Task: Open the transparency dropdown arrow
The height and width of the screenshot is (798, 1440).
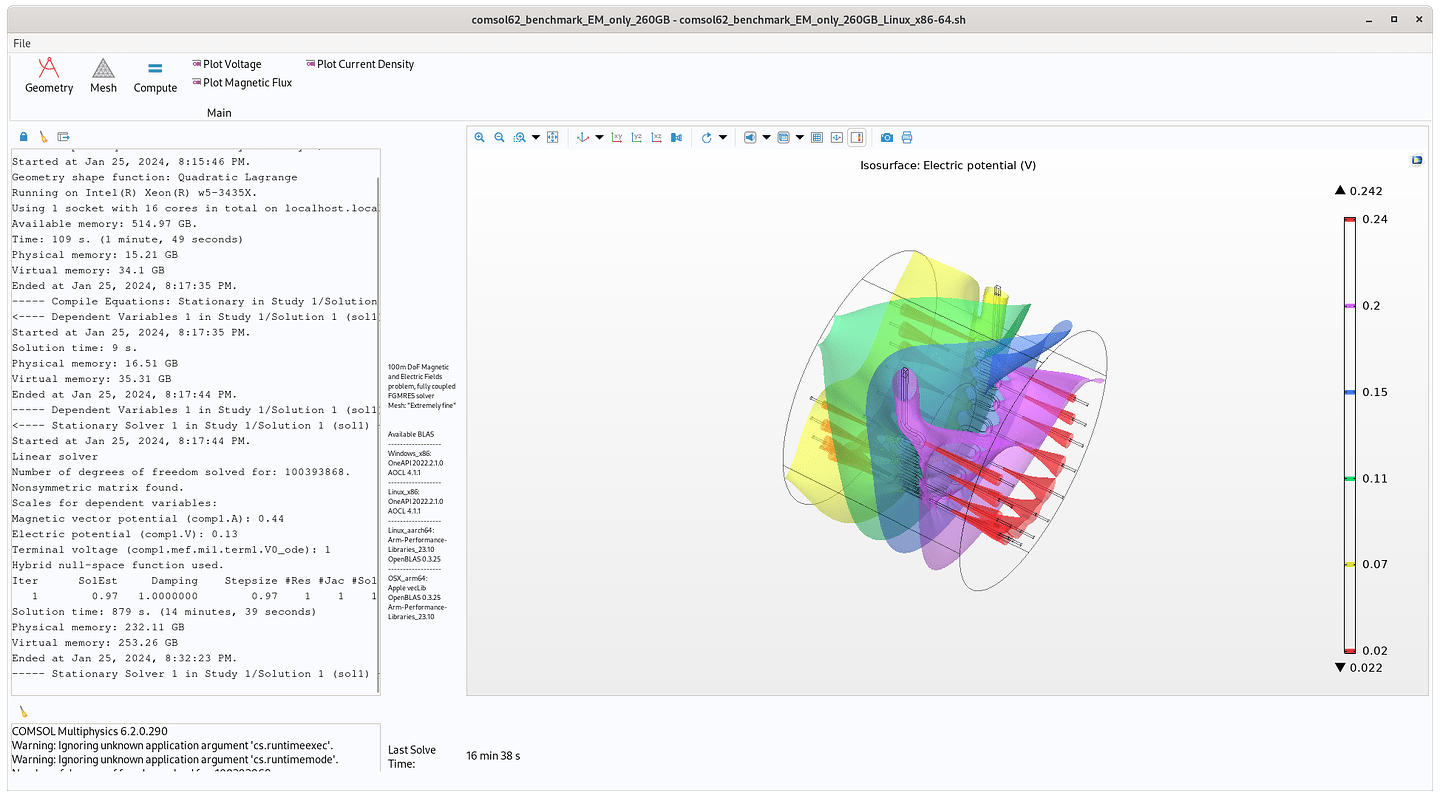Action: point(800,137)
